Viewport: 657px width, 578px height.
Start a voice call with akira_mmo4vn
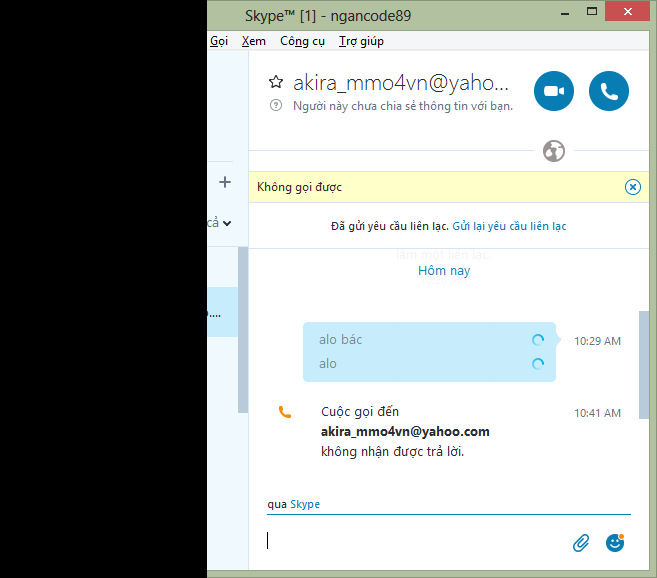click(x=608, y=91)
